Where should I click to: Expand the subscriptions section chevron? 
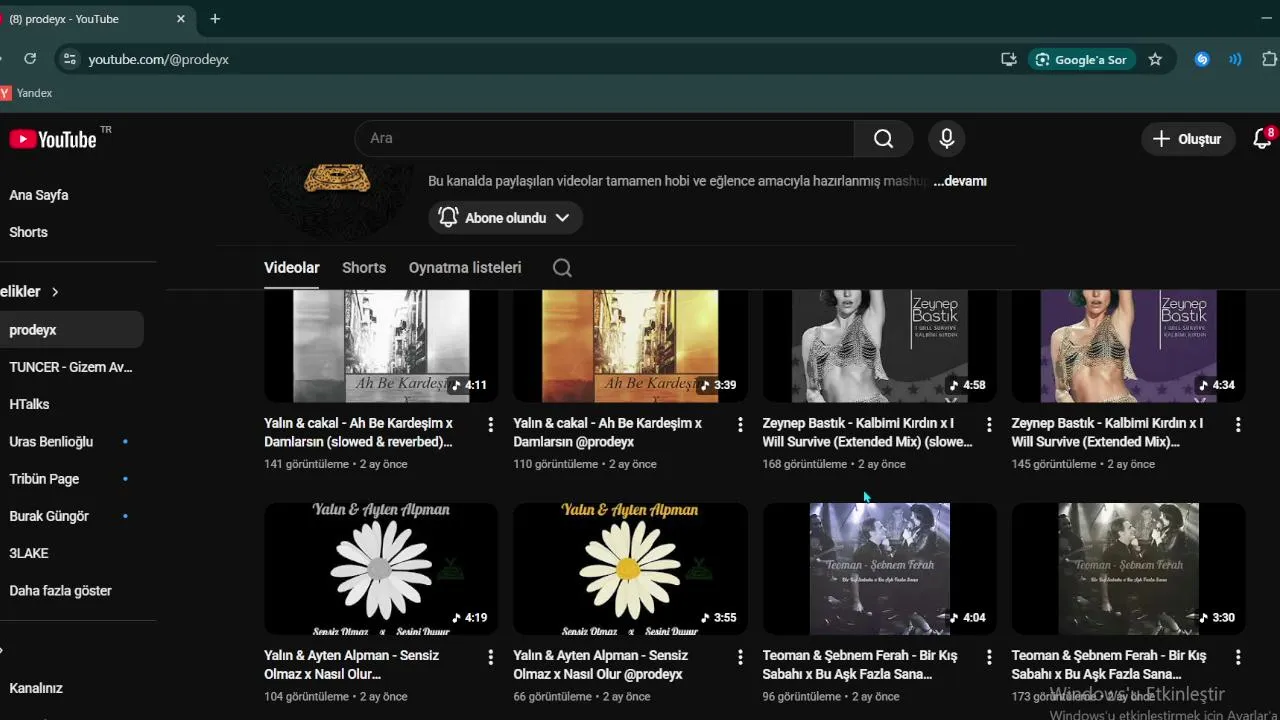click(55, 292)
